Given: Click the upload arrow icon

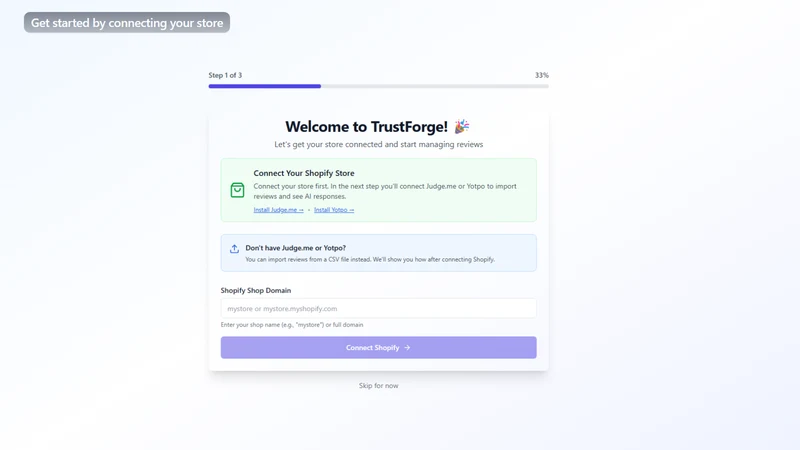Looking at the screenshot, I should 234,248.
